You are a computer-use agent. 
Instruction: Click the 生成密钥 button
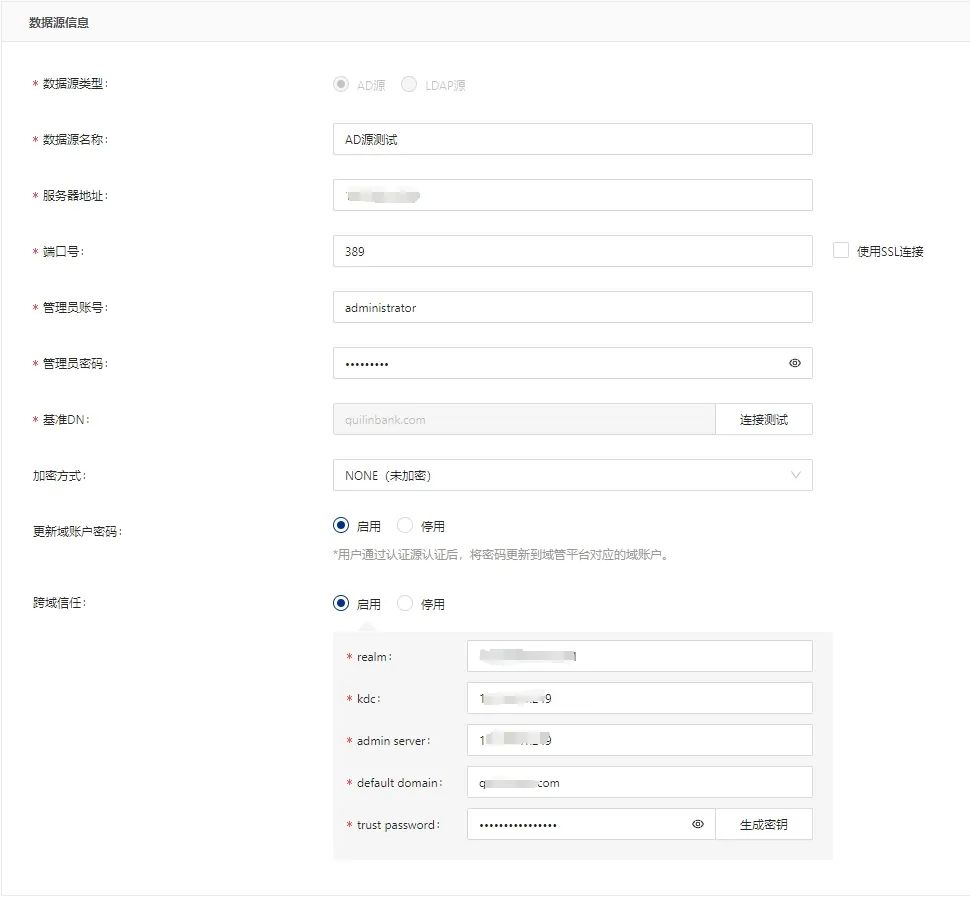764,824
